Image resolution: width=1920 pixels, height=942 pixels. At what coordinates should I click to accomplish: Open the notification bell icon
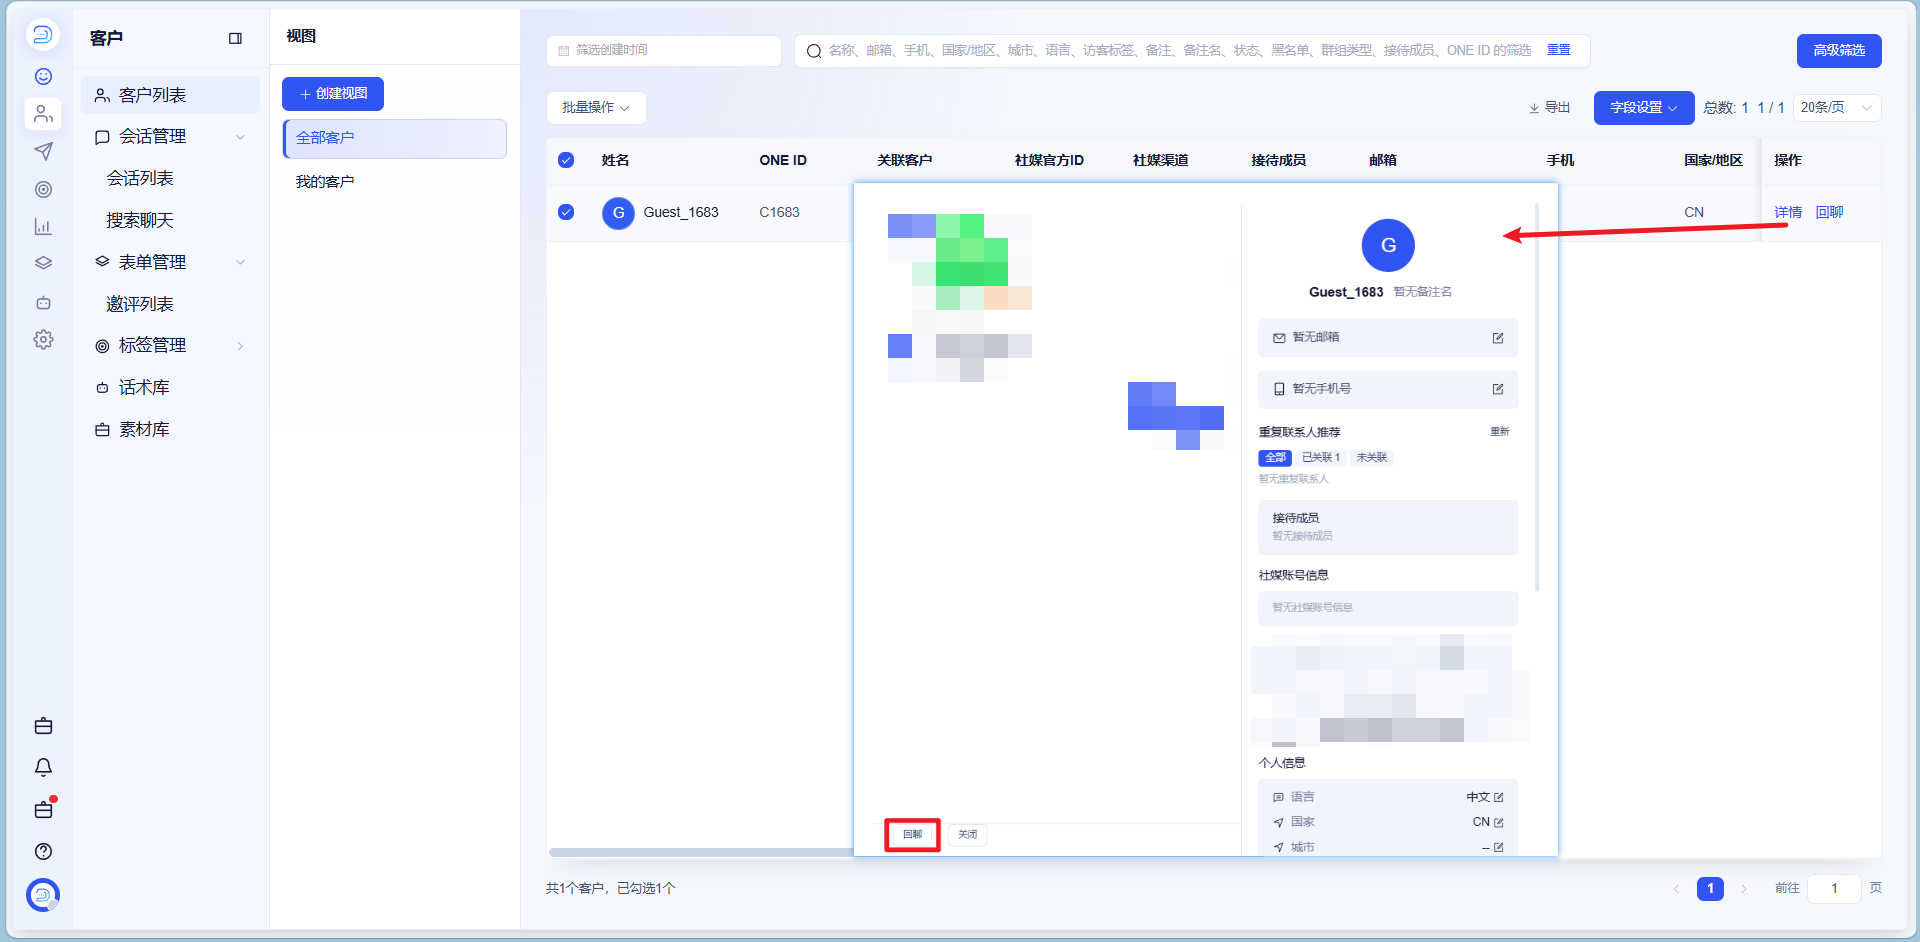click(x=43, y=767)
